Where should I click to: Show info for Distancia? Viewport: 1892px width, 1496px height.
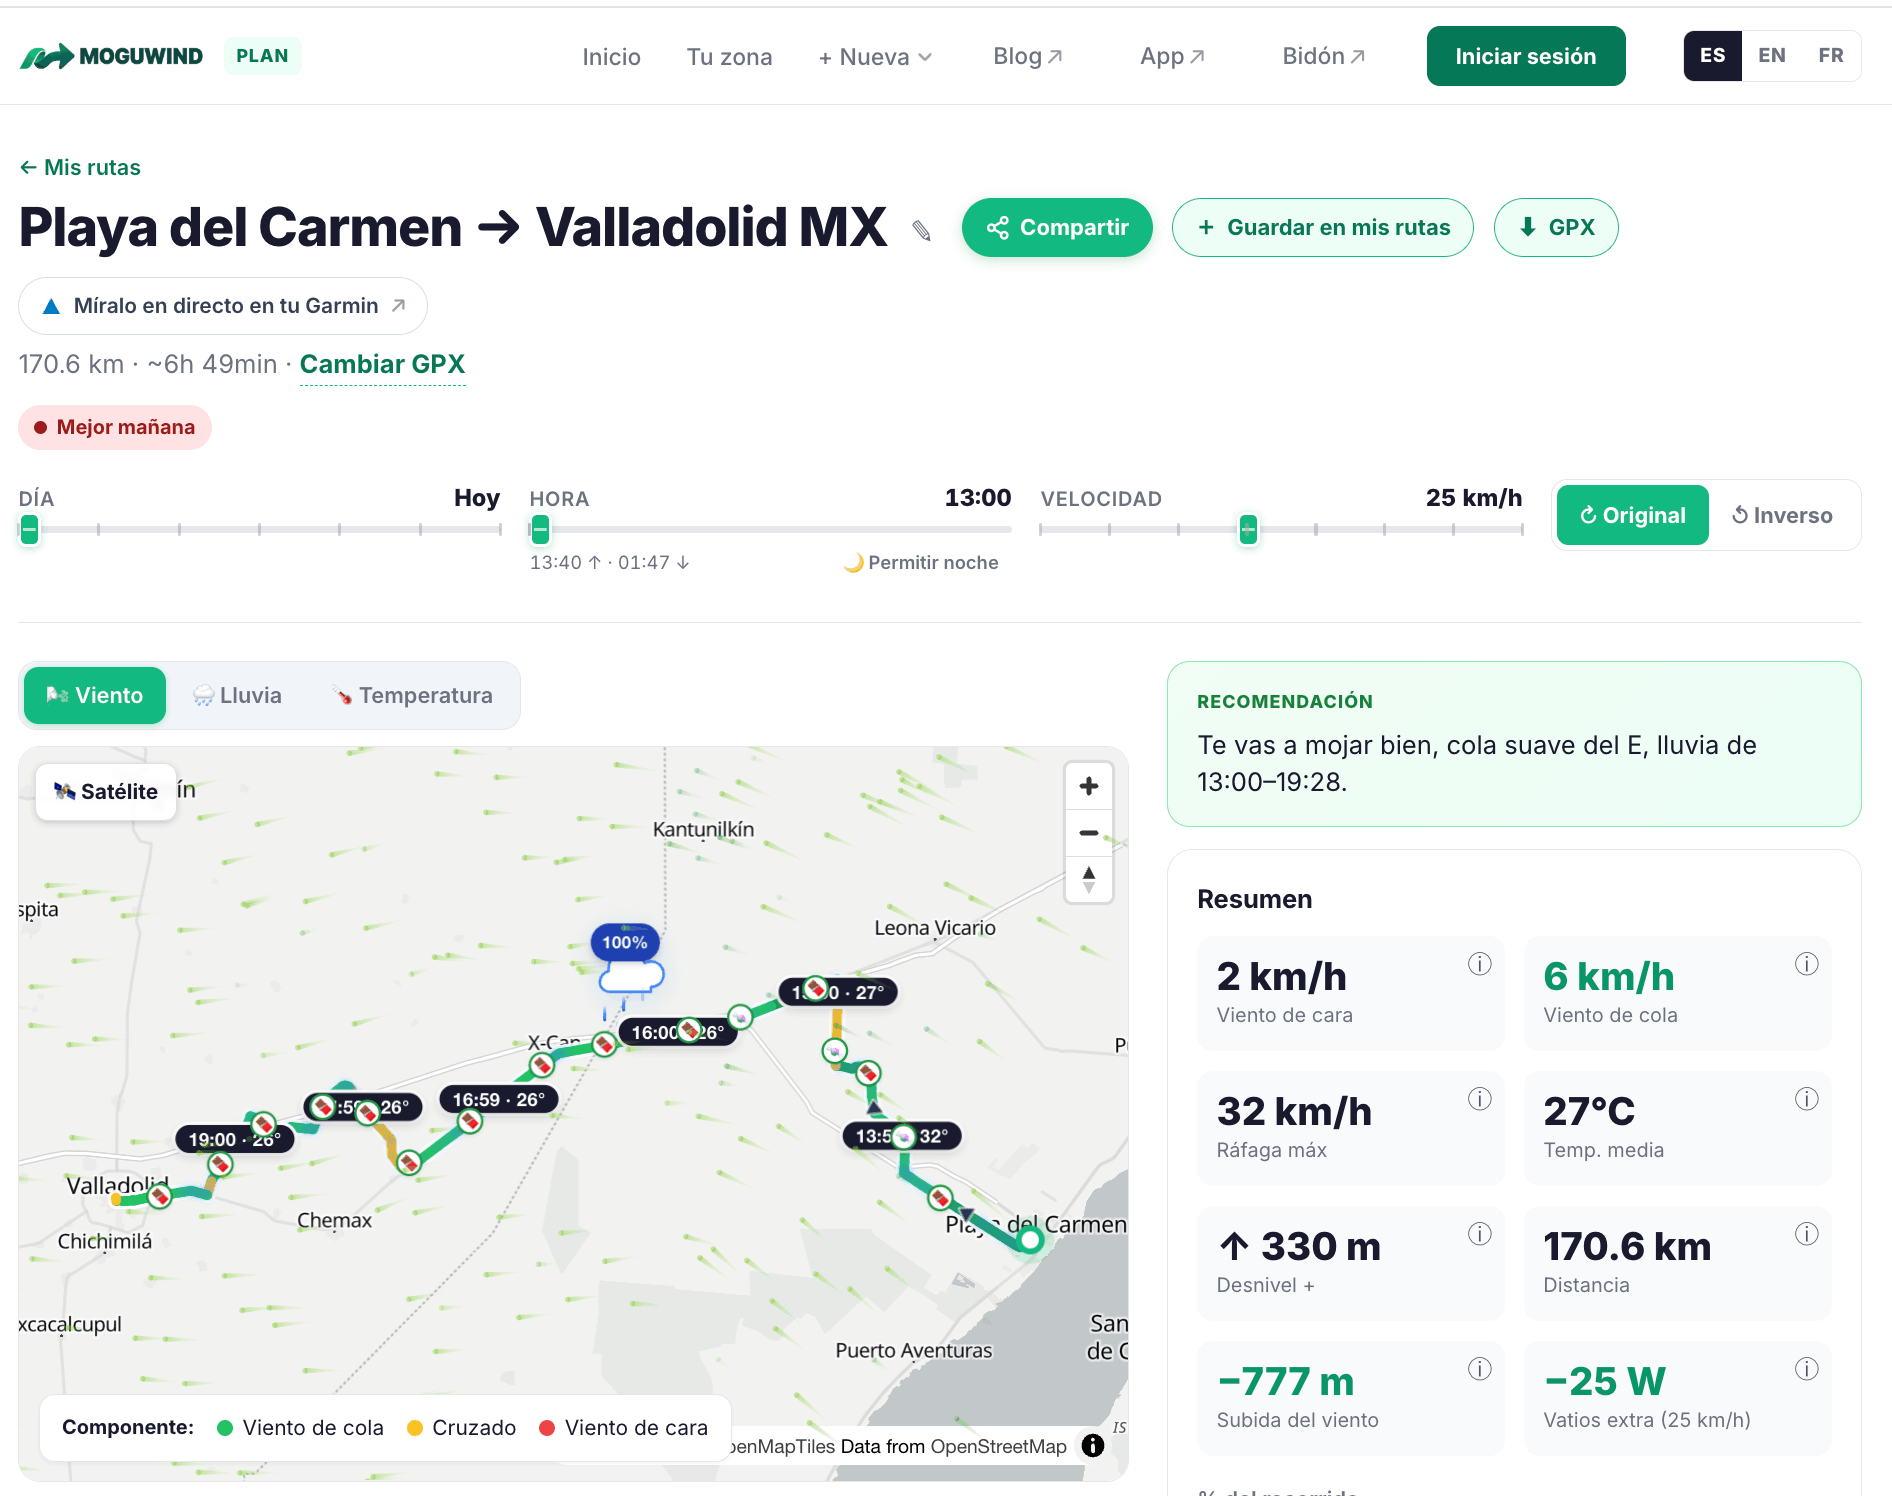1806,1234
